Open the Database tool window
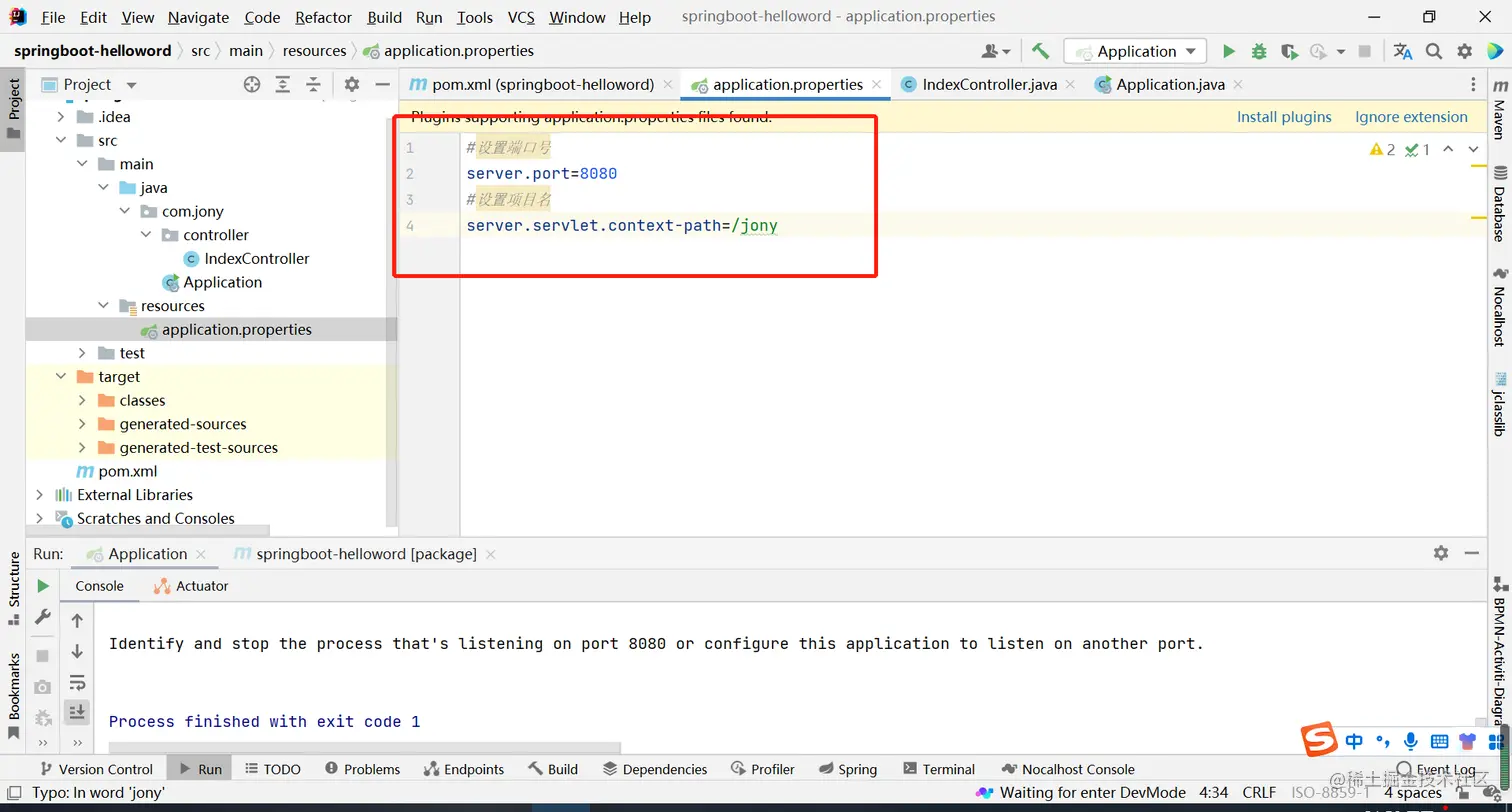This screenshot has height=812, width=1512. click(1499, 204)
